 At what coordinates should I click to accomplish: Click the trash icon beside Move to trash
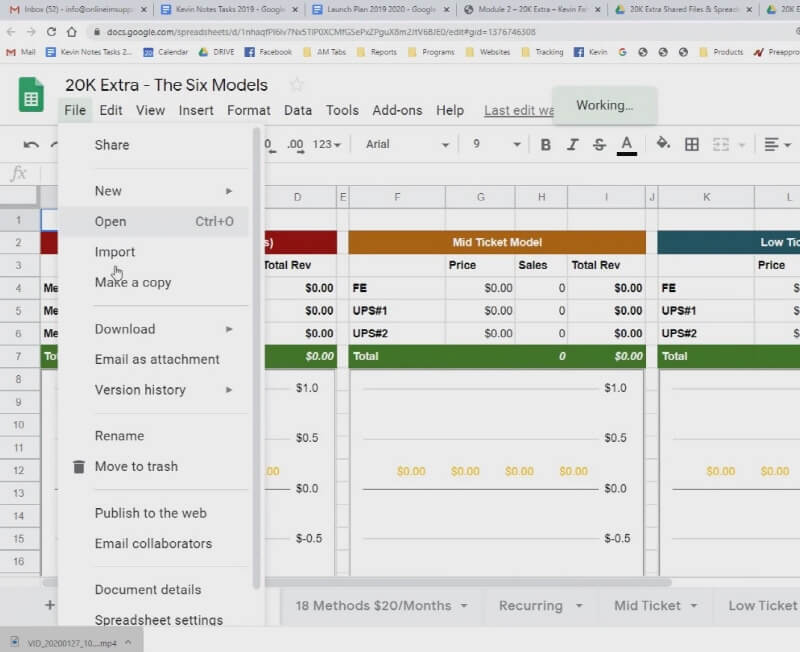coord(79,466)
